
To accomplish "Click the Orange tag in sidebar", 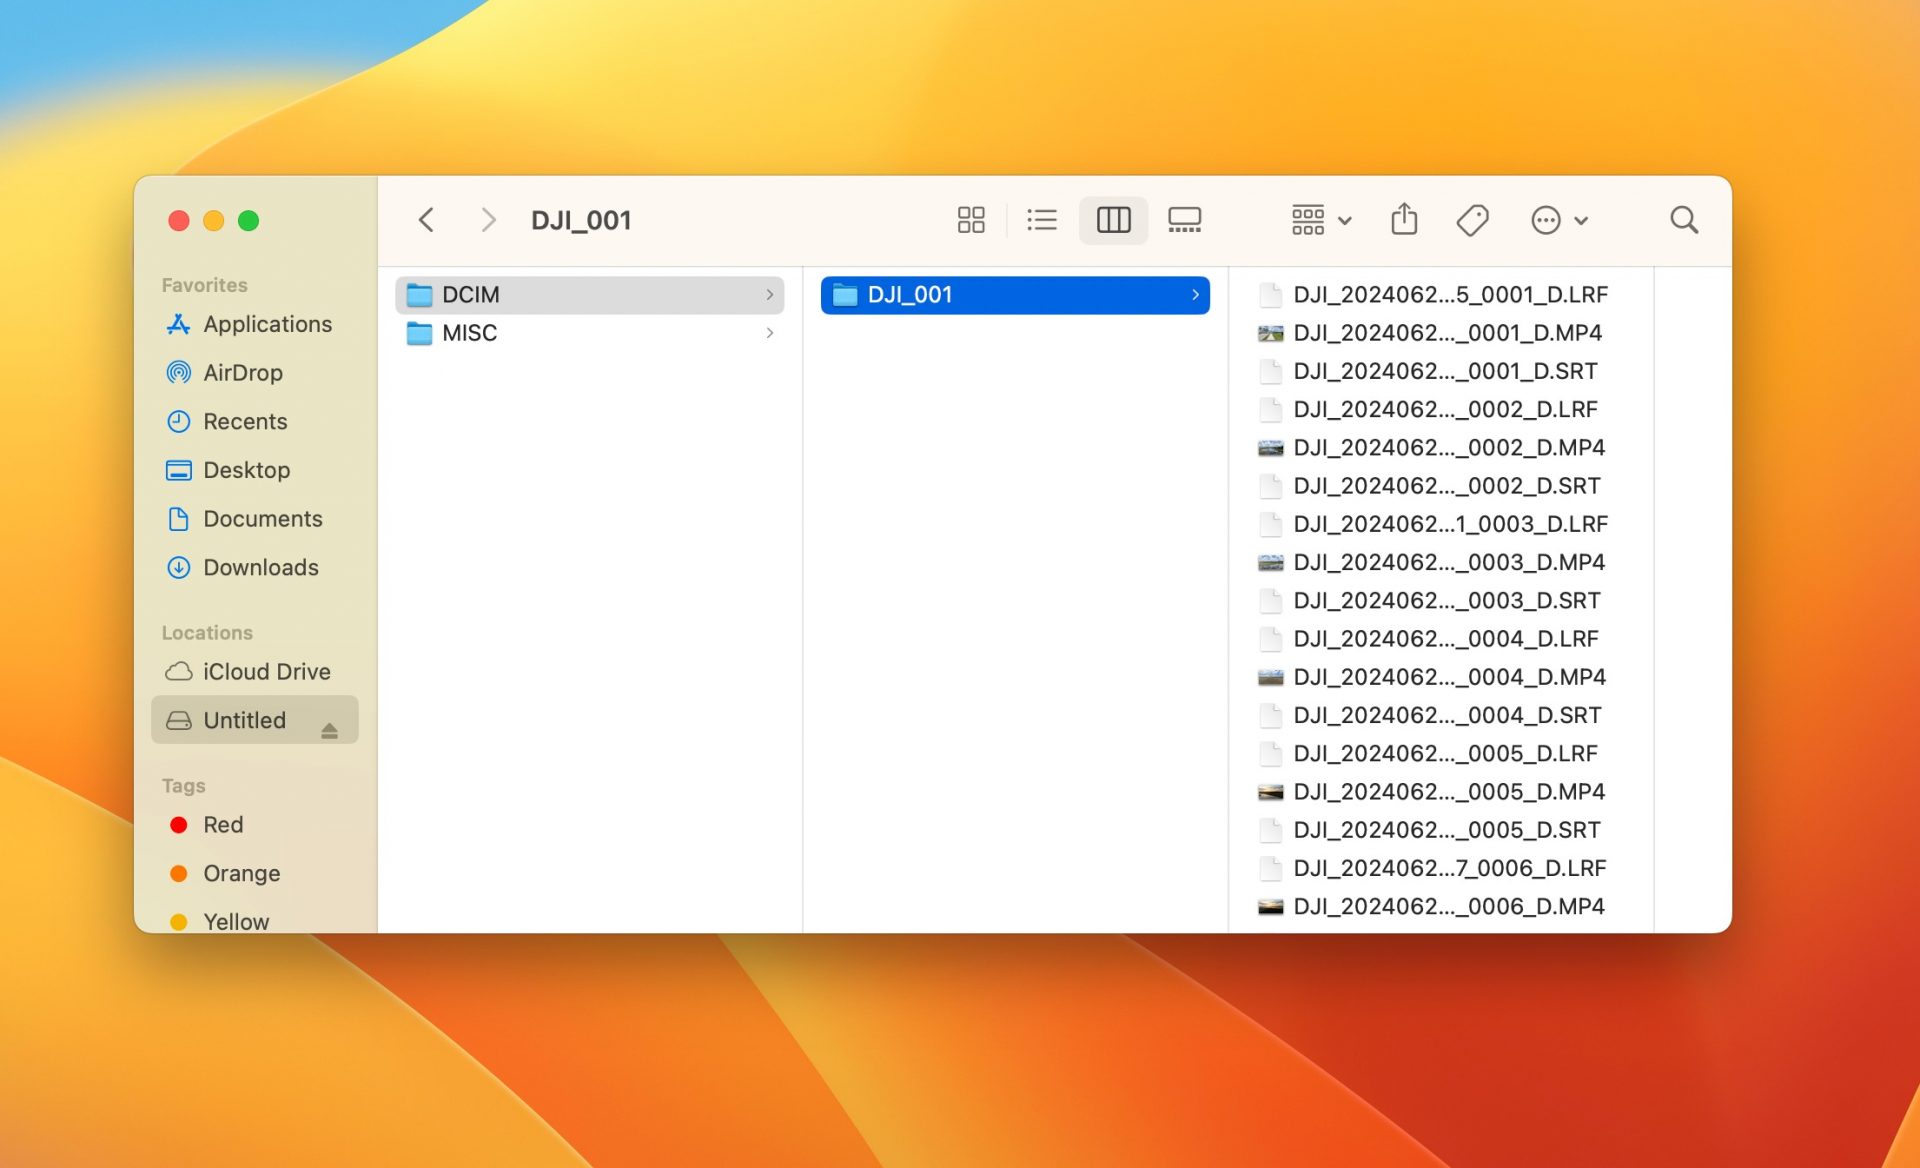I will point(241,874).
